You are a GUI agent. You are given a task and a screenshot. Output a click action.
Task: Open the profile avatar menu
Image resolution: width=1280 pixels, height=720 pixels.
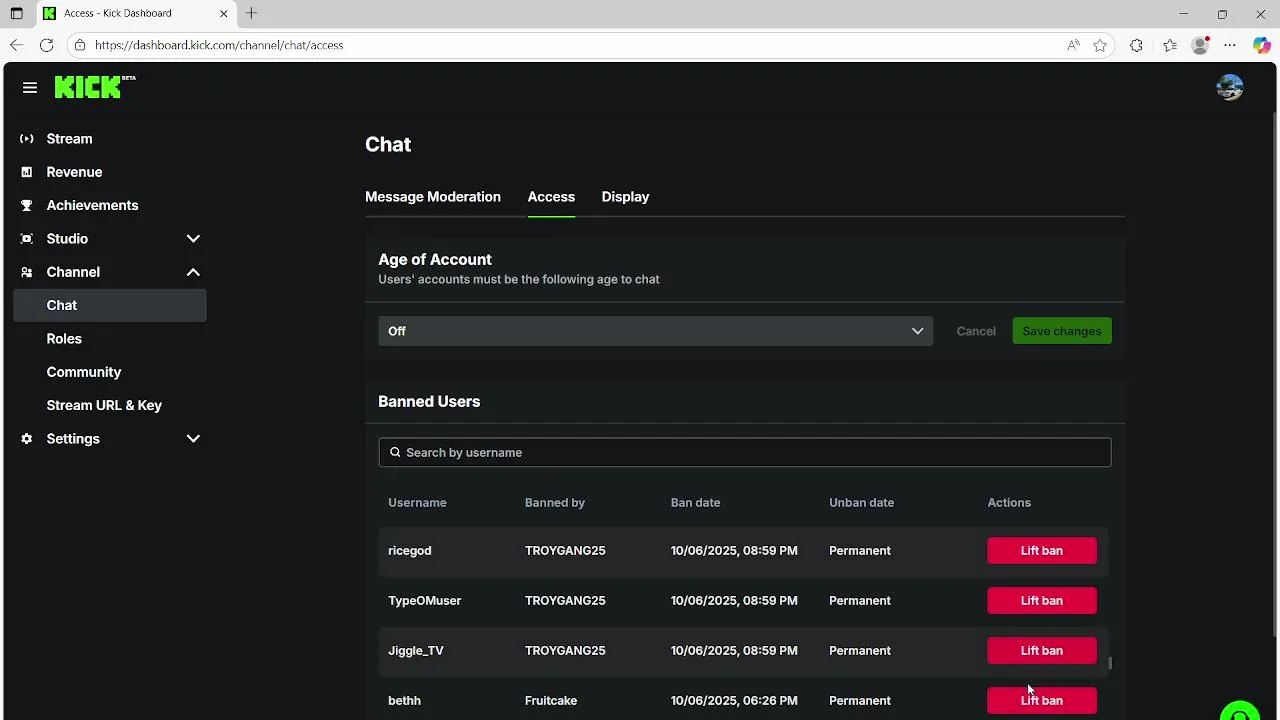point(1229,88)
